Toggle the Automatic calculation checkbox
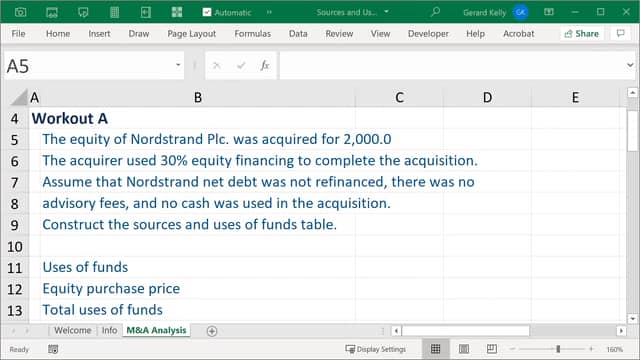Screen dimensions: 640x360 click(x=207, y=12)
